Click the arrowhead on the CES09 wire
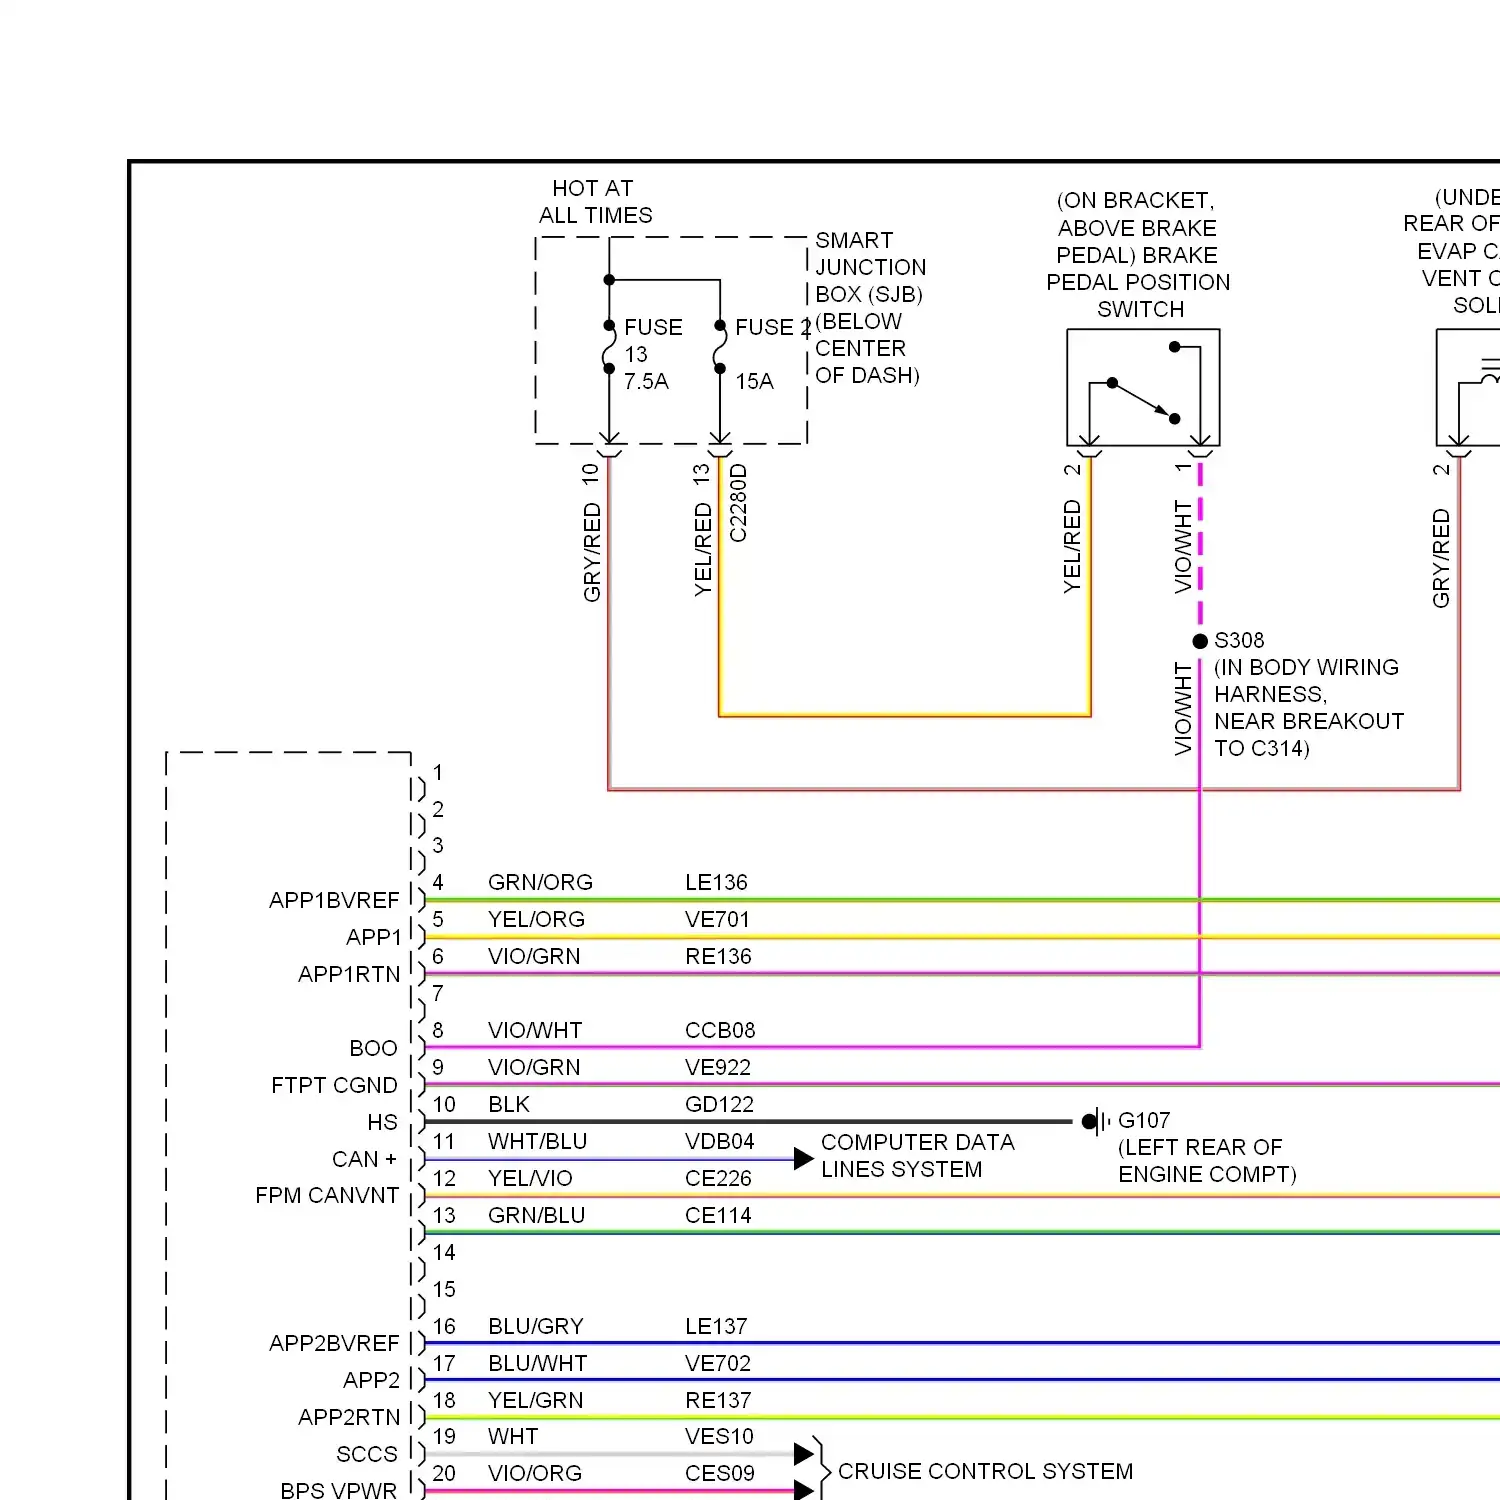This screenshot has width=1500, height=1500. click(804, 1490)
